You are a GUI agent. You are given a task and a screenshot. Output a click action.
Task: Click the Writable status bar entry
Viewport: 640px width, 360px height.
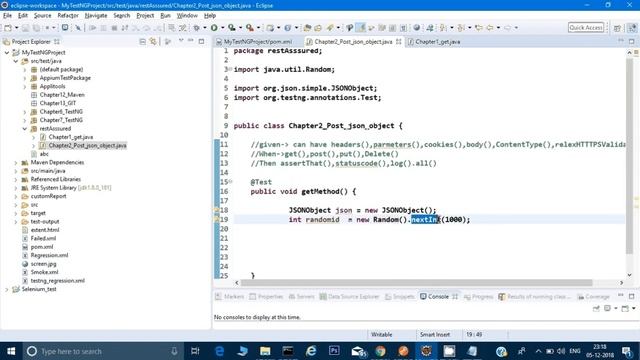[x=382, y=335]
